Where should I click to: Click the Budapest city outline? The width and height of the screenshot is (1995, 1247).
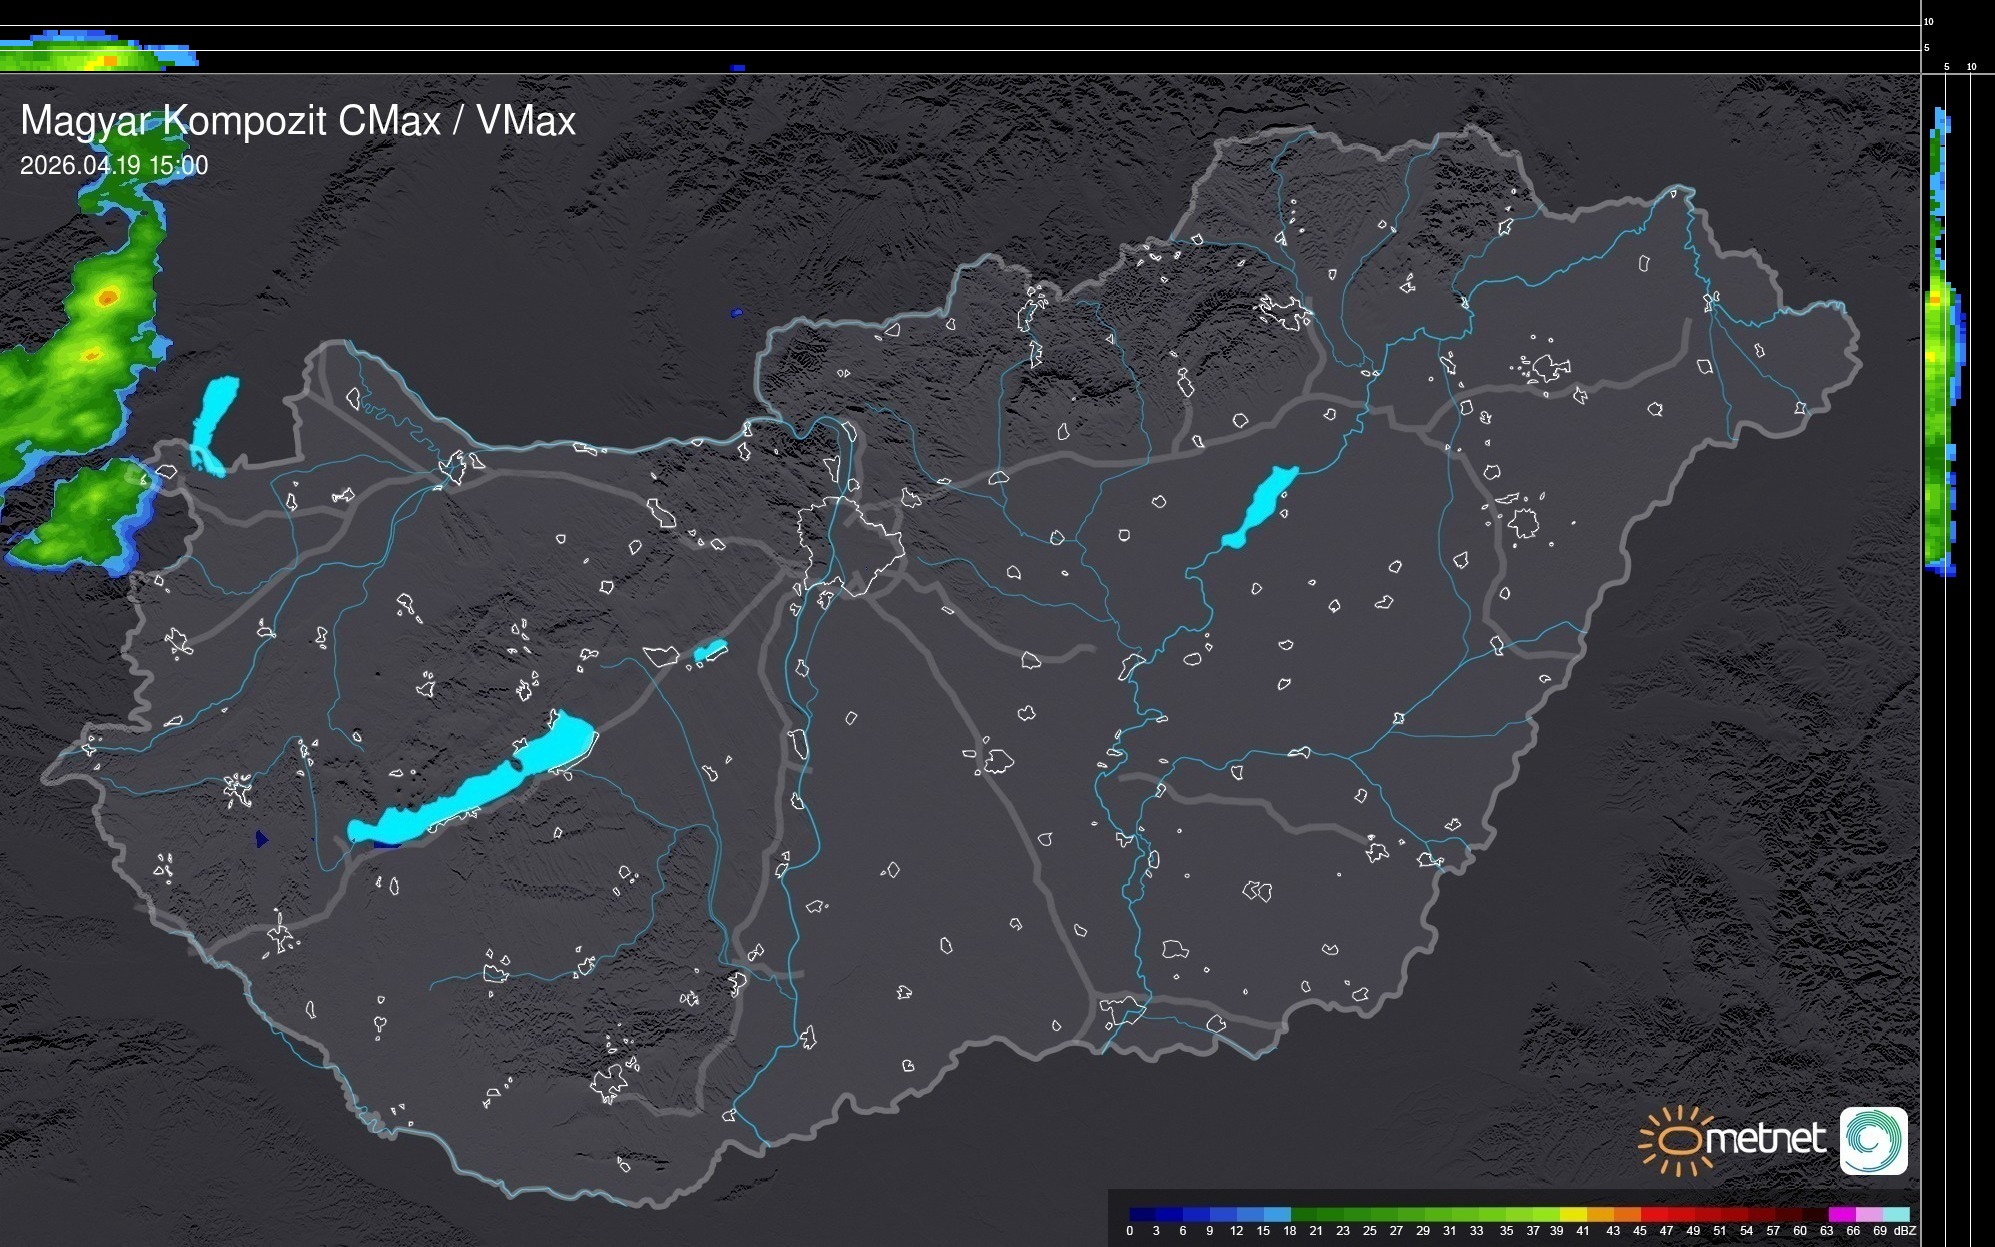coord(850,547)
